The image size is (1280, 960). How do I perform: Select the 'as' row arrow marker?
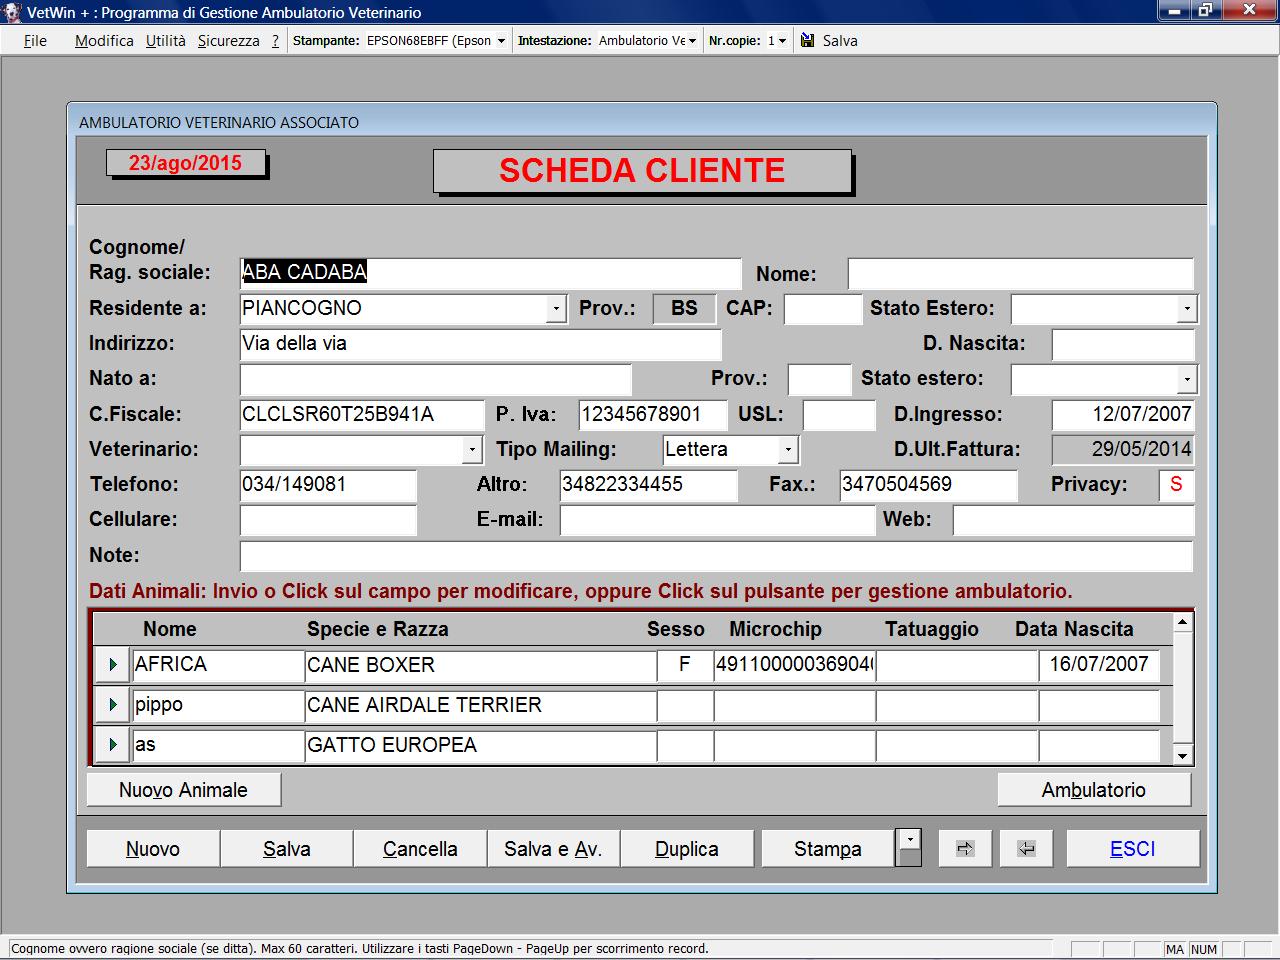pyautogui.click(x=112, y=744)
